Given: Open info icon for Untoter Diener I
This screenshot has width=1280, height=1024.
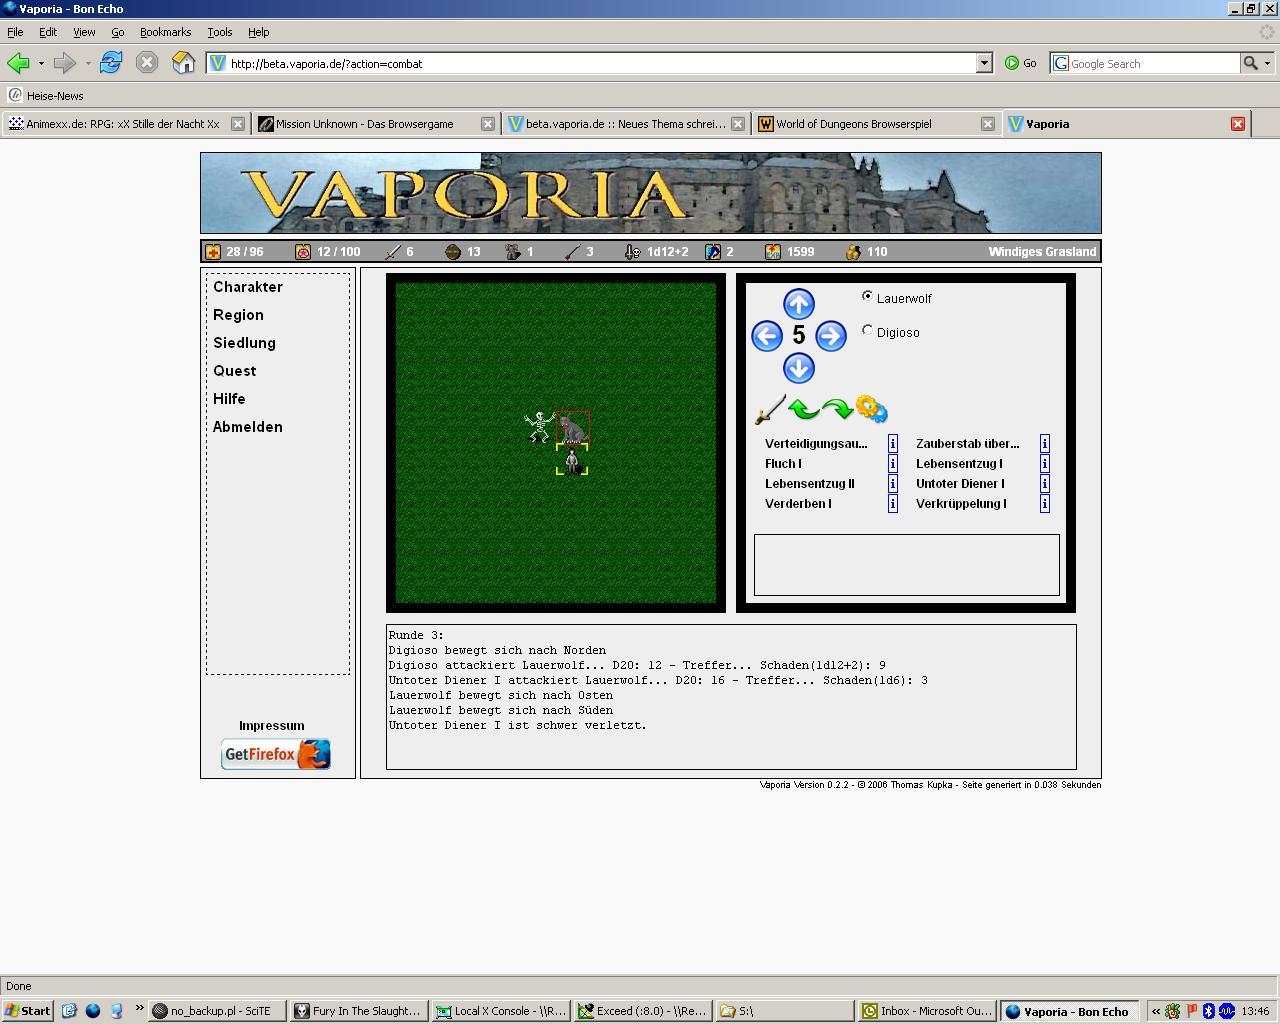Looking at the screenshot, I should pos(1044,484).
